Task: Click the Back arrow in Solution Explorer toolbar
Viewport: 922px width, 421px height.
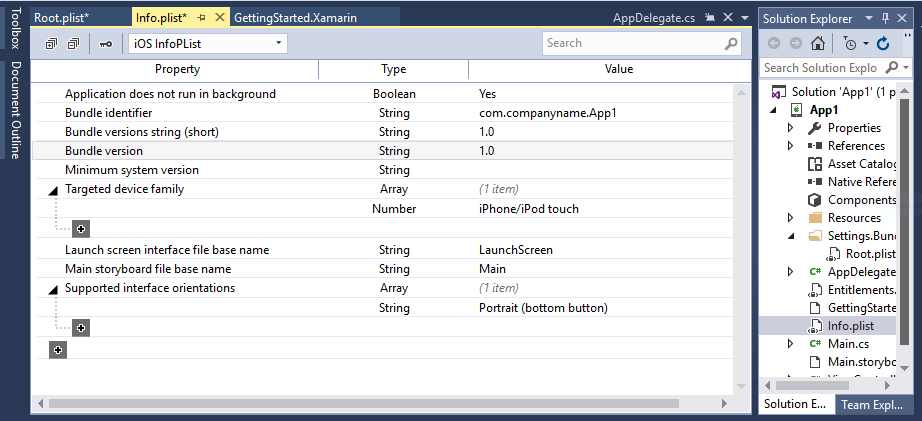Action: [x=774, y=43]
